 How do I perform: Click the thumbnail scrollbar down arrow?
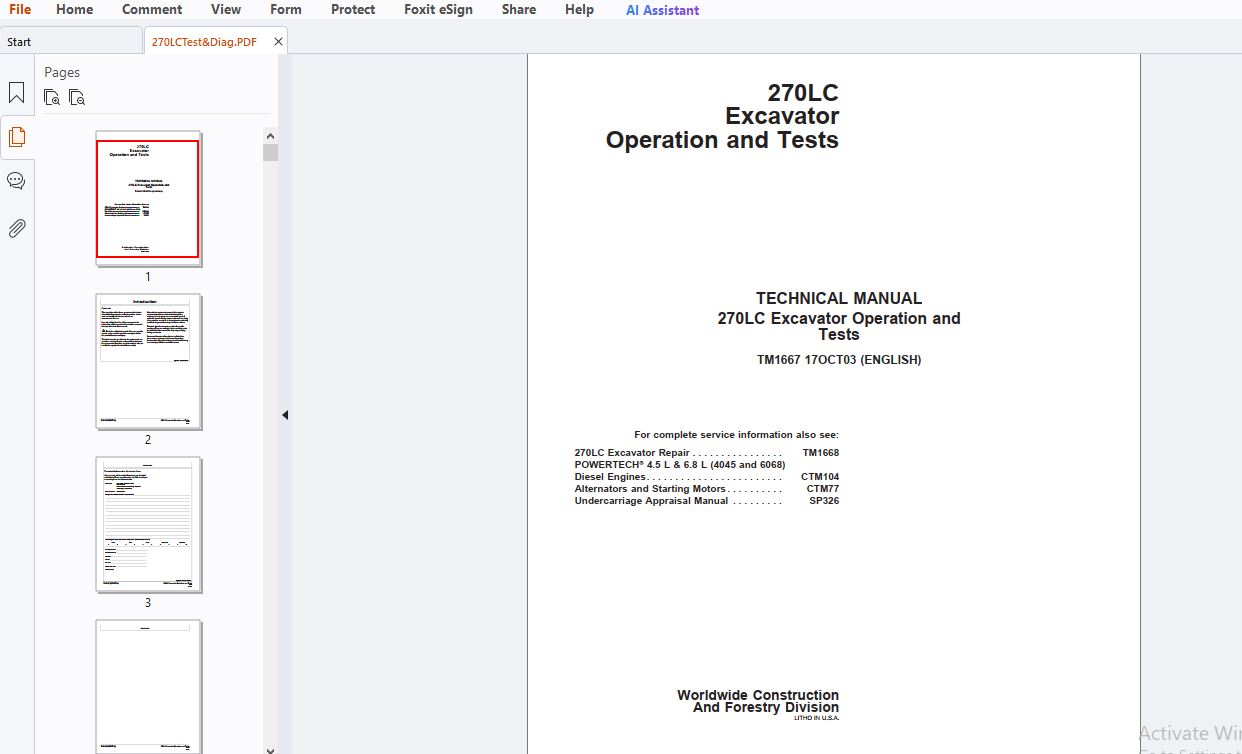tap(271, 749)
